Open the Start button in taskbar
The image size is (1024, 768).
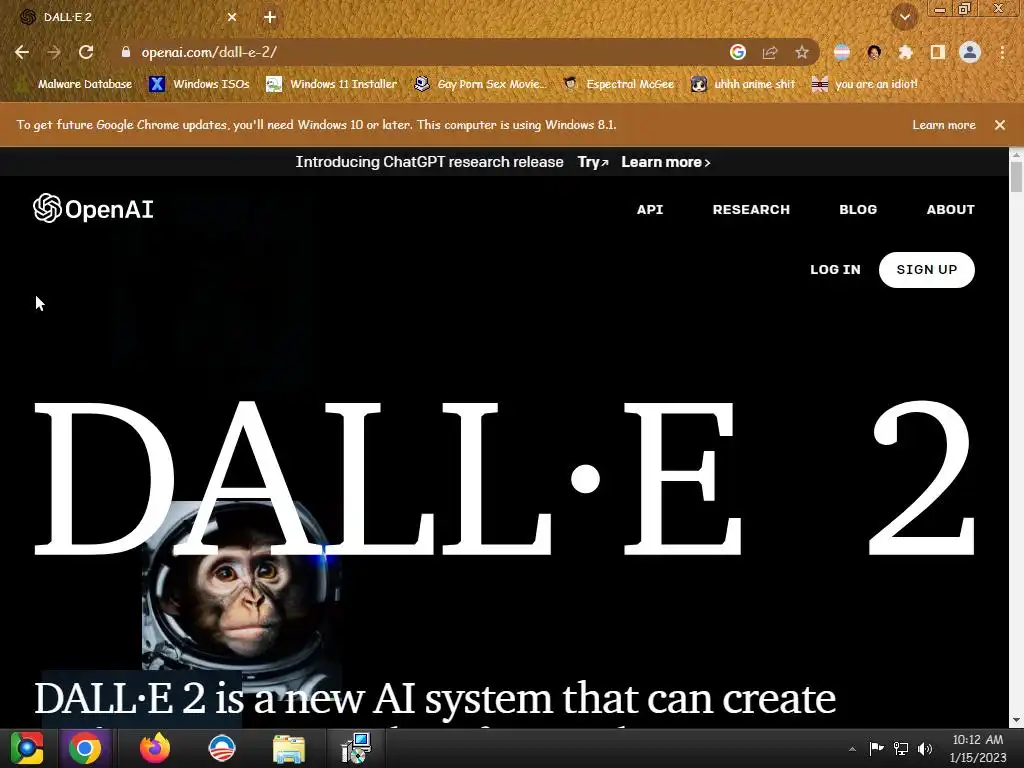(27, 748)
